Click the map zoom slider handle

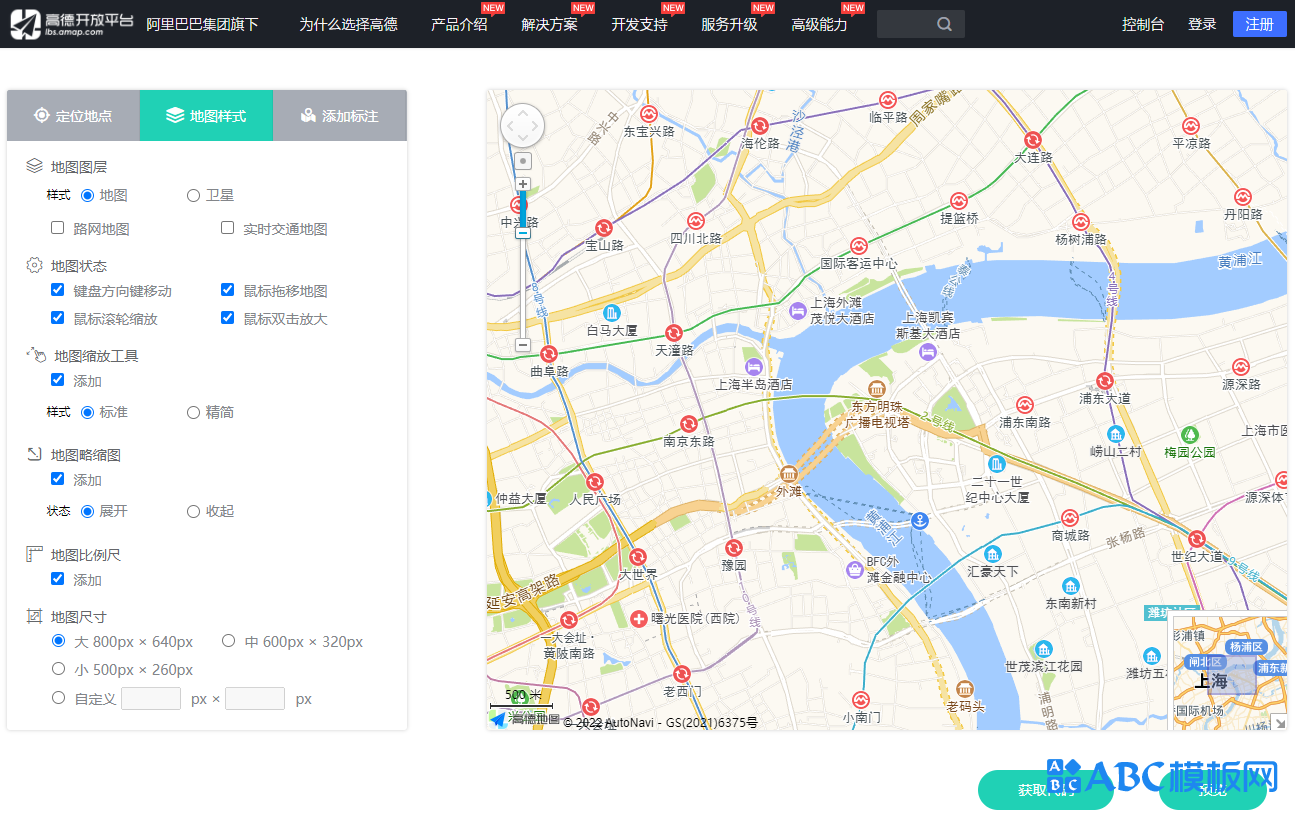(522, 233)
